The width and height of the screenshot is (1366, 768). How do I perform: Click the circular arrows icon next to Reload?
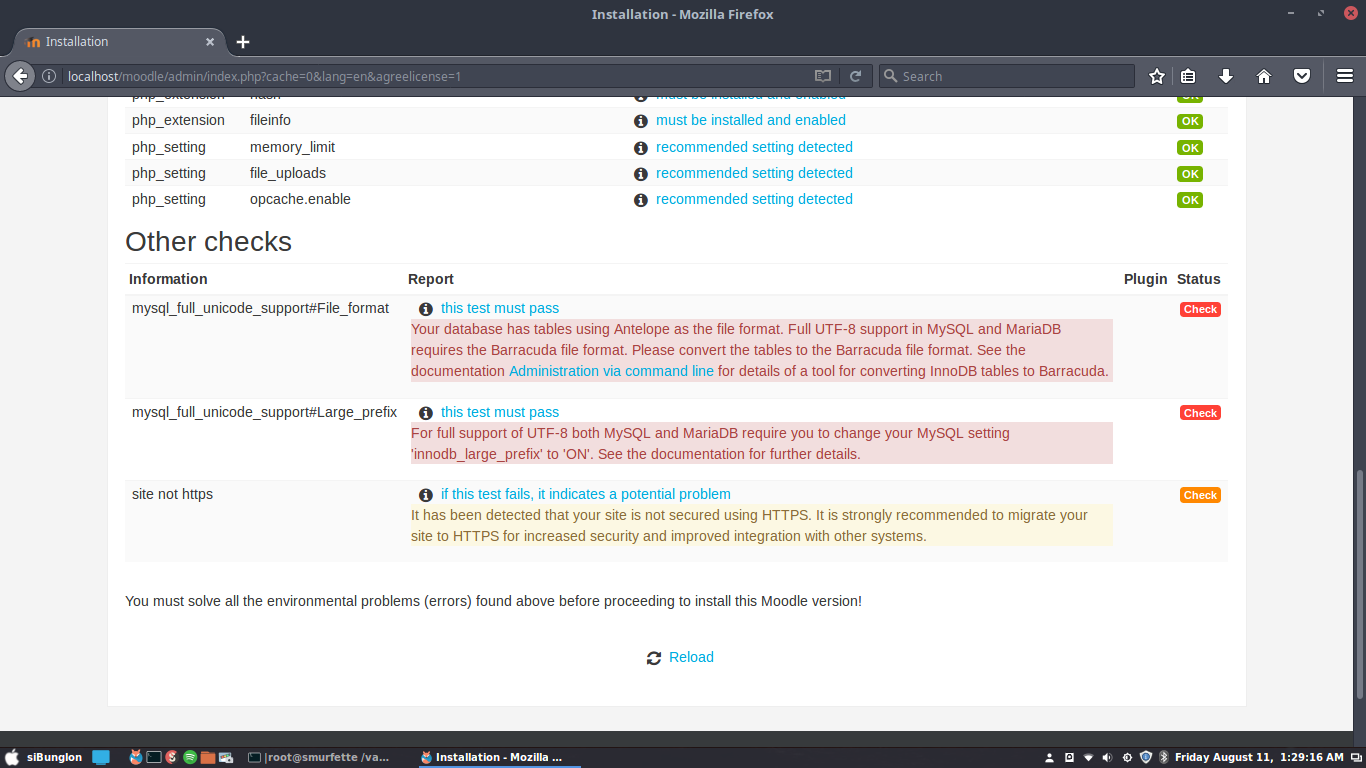pyautogui.click(x=654, y=658)
